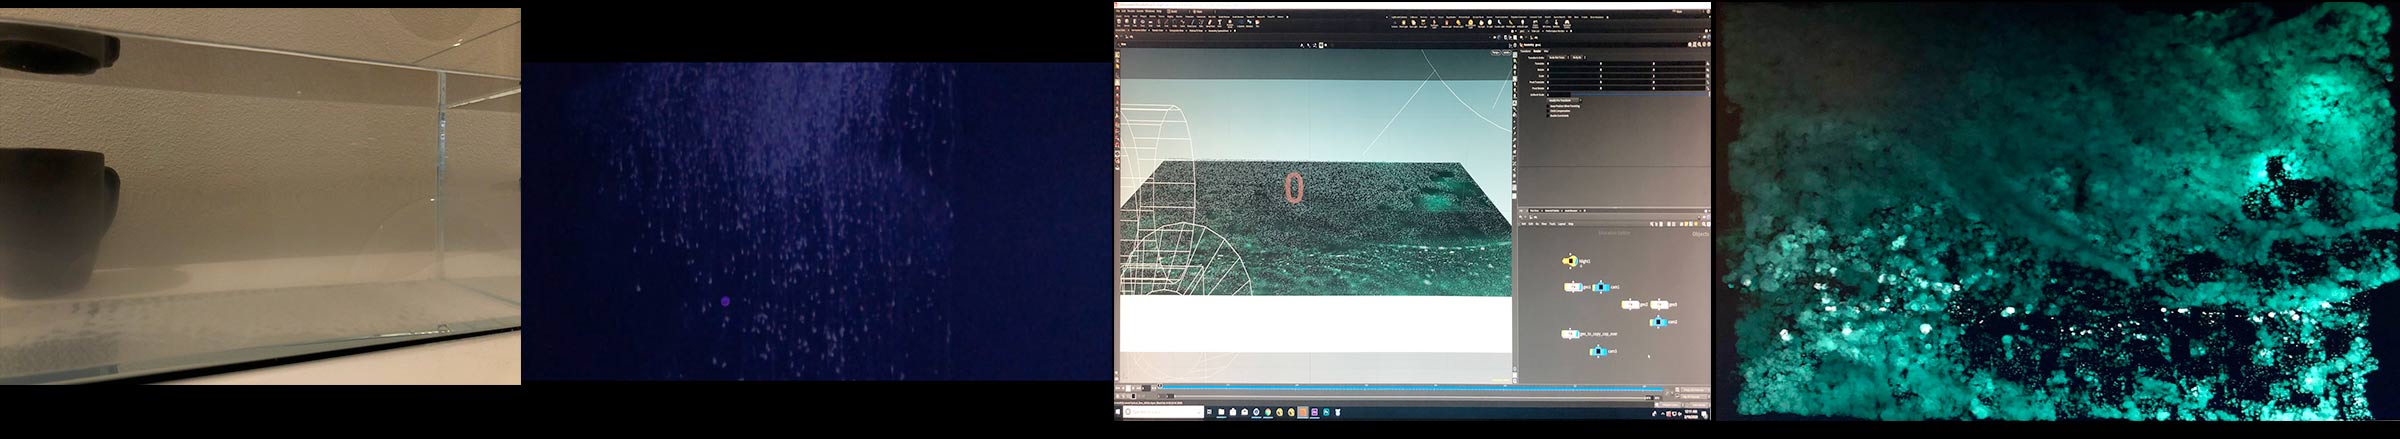Open the File menu in Houdini
Screen dimensions: 2400x439
coord(1118,11)
